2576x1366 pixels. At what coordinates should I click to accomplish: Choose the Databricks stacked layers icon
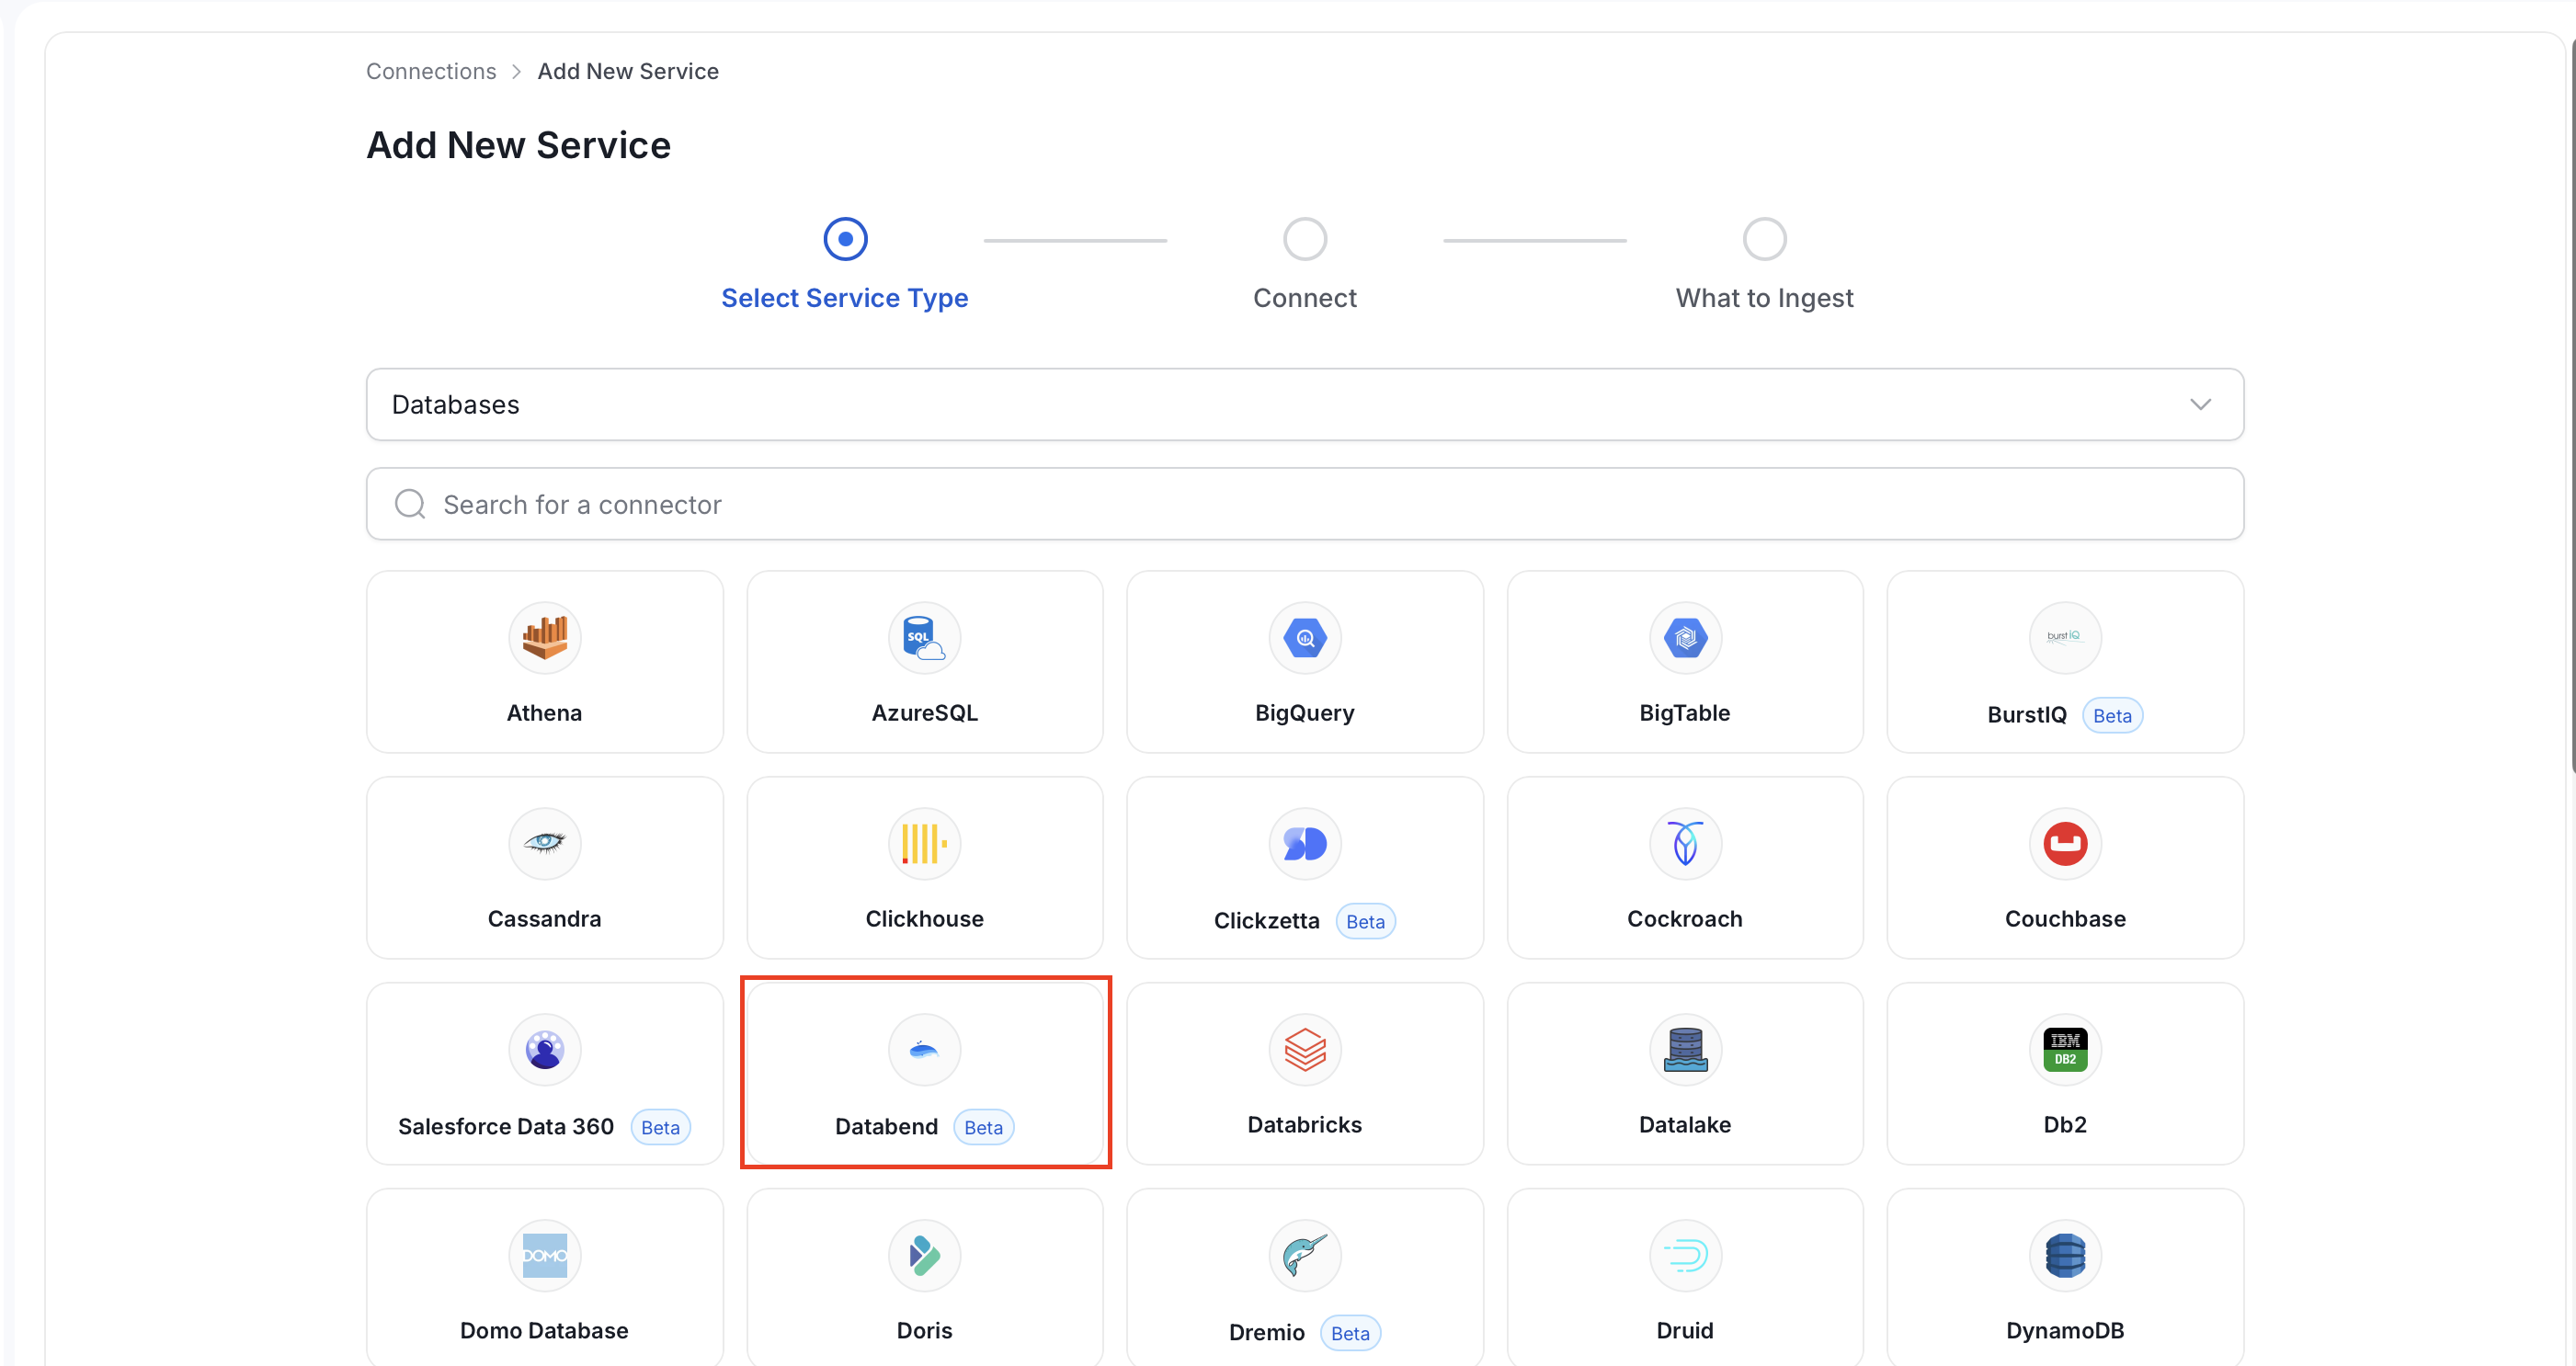point(1305,1049)
